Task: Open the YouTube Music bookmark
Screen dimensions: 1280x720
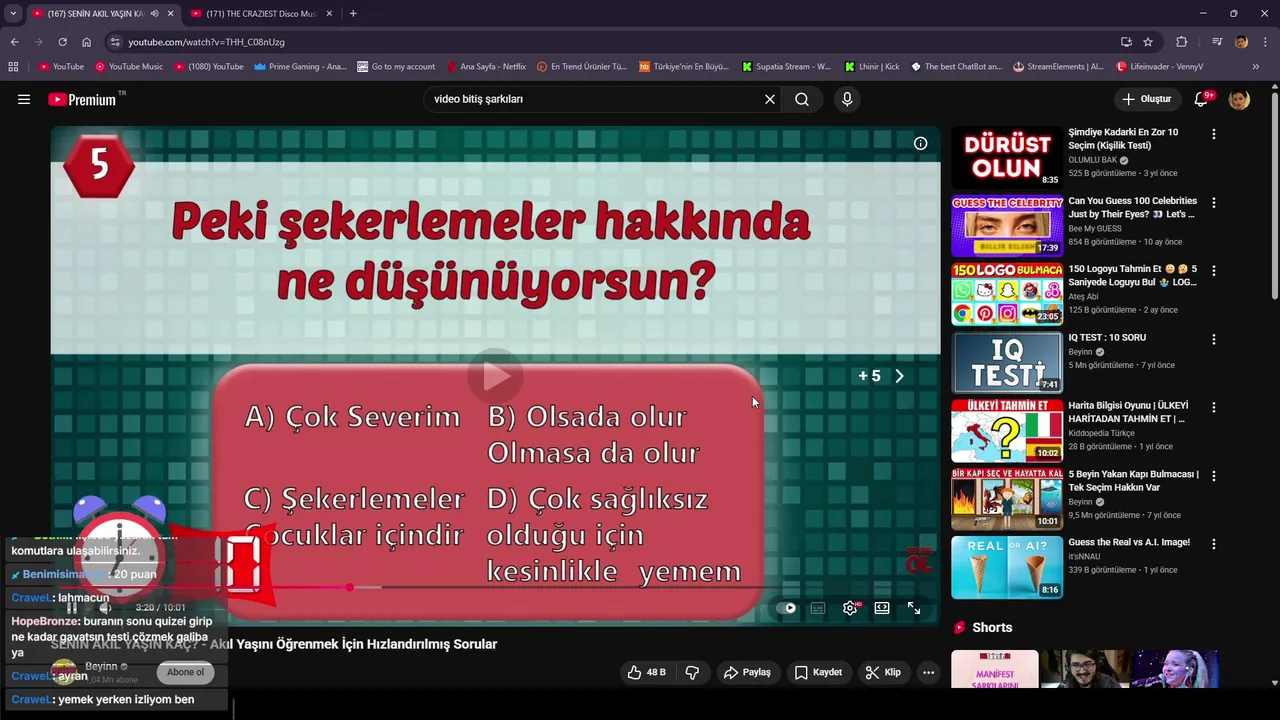Action: [x=129, y=67]
